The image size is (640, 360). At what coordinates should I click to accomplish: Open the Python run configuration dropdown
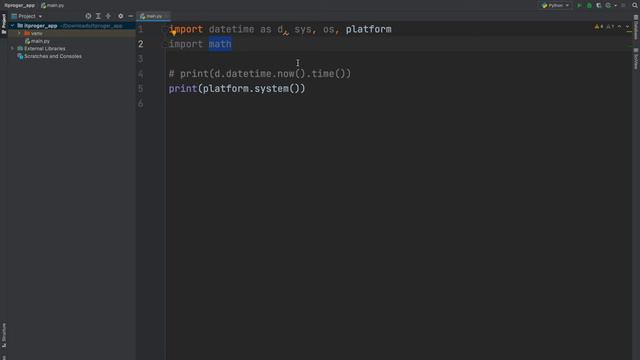[555, 5]
